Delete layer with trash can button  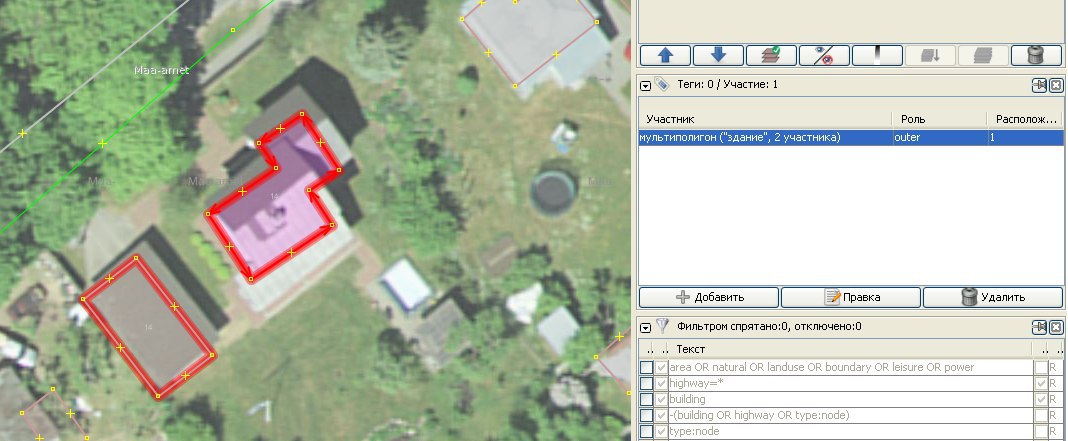[1036, 55]
